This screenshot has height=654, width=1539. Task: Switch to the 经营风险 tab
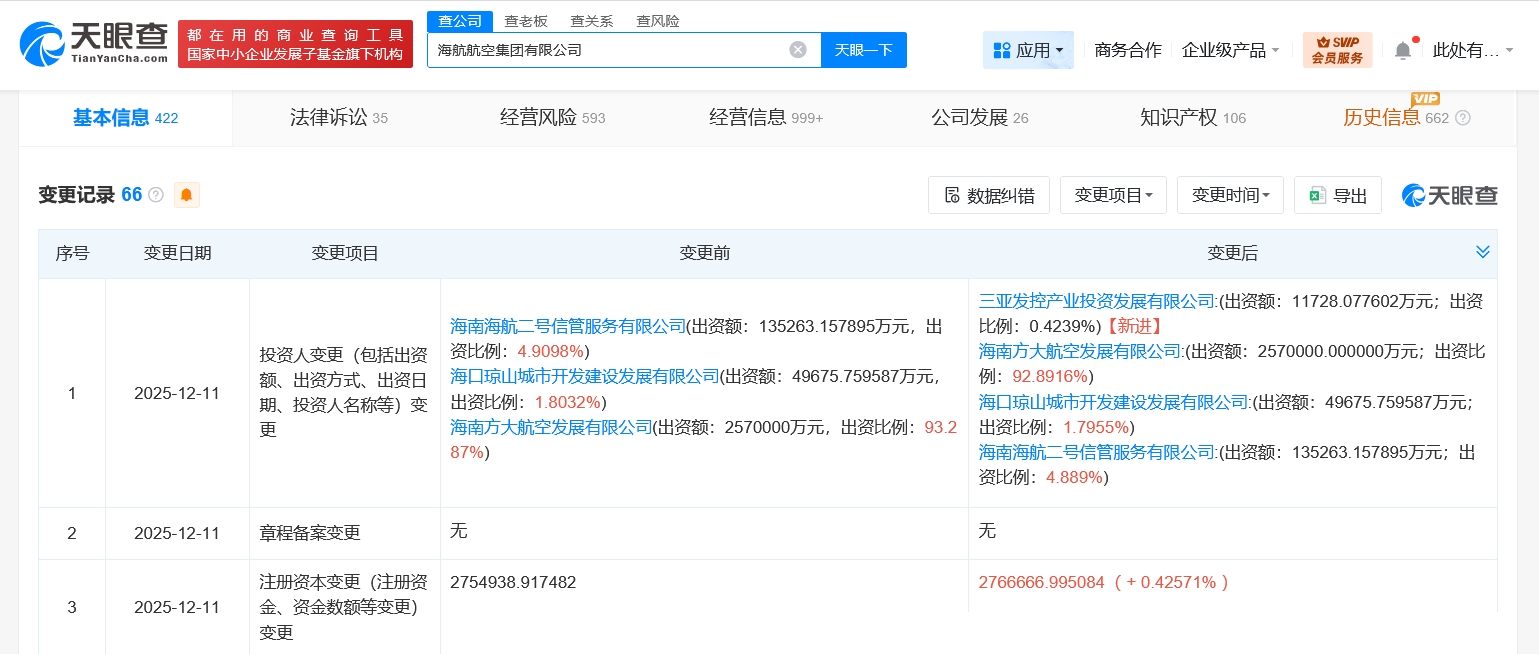[552, 118]
